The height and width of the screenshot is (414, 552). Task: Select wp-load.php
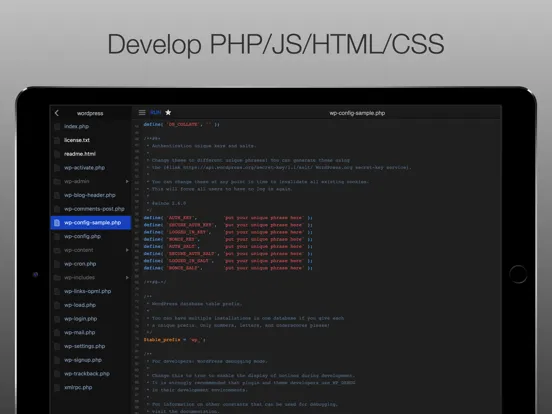[91, 305]
